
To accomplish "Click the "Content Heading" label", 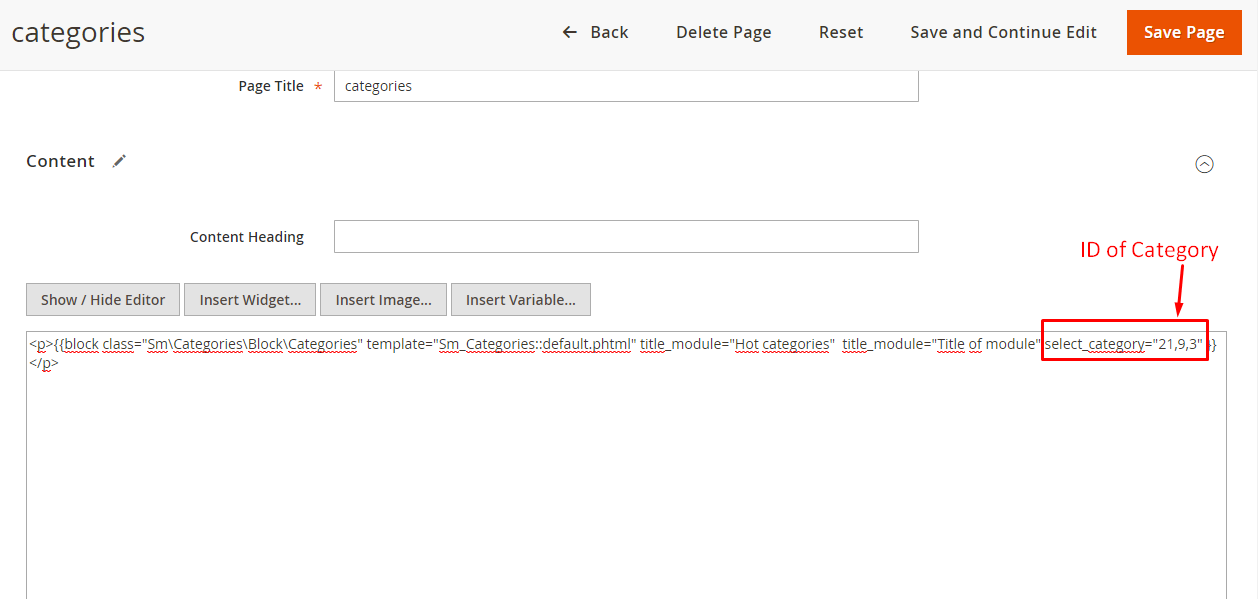I will (x=247, y=237).
